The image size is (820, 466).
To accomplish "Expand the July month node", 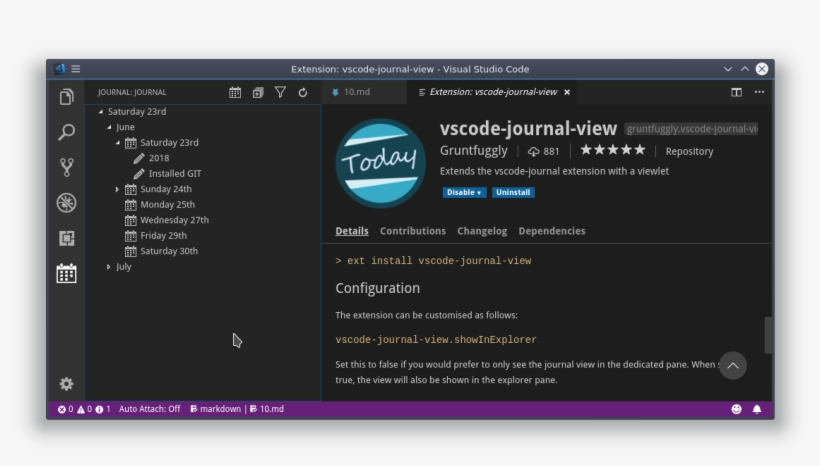I will pyautogui.click(x=109, y=267).
